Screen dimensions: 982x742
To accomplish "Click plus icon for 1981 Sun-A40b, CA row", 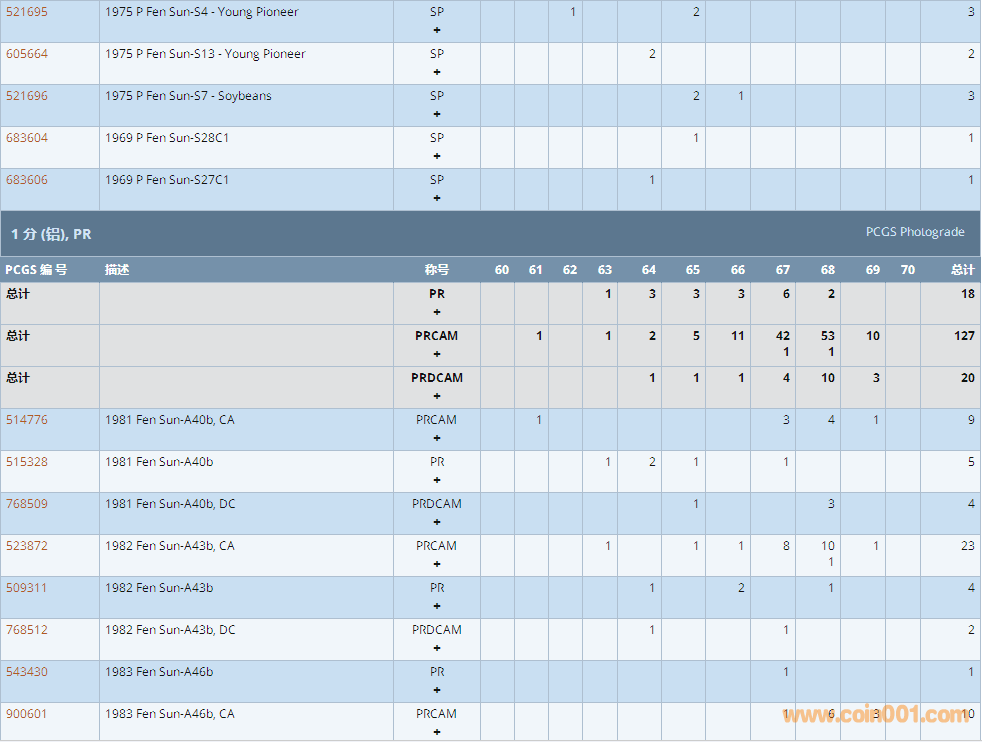I will (x=437, y=438).
